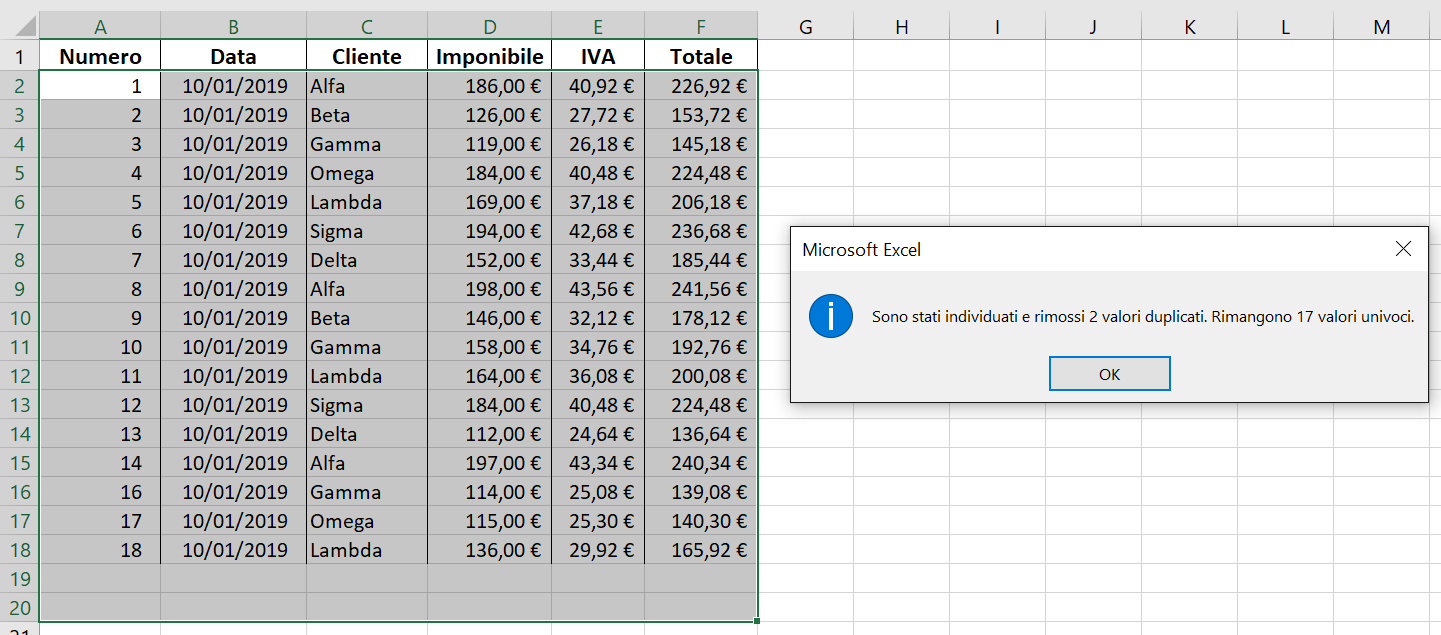Image resolution: width=1441 pixels, height=635 pixels.
Task: Select cell containing 169,00 €
Action: tap(489, 202)
